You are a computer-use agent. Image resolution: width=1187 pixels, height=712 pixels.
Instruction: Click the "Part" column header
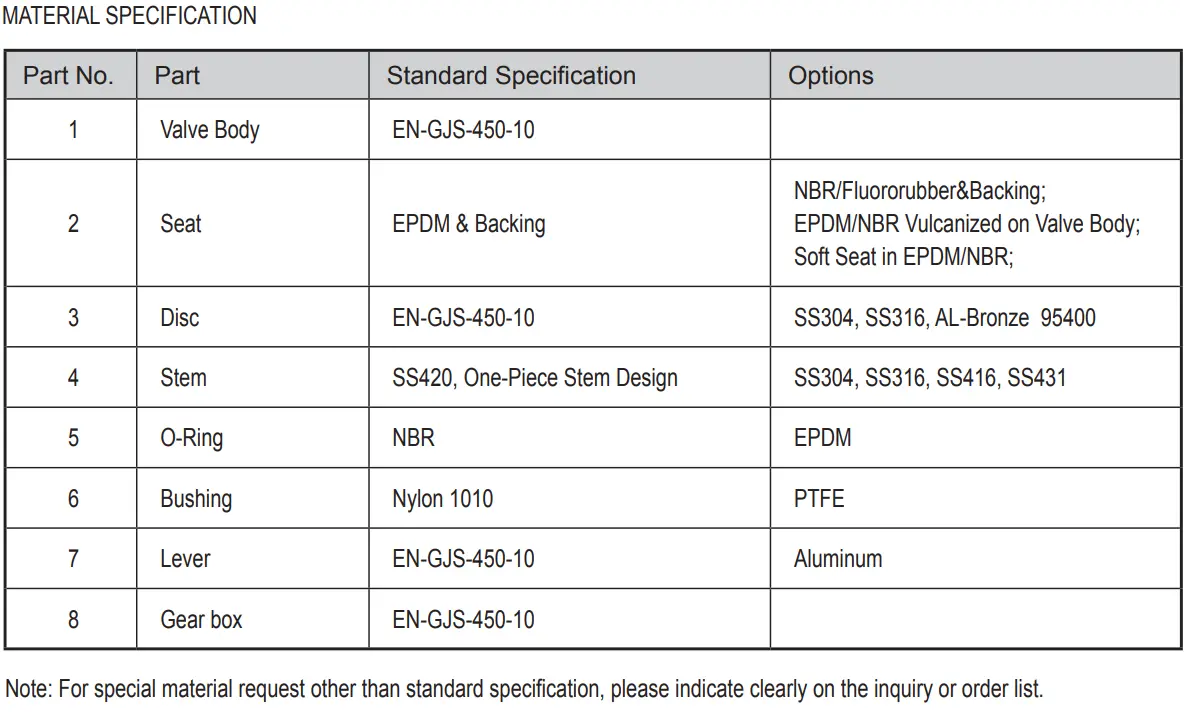coord(177,76)
